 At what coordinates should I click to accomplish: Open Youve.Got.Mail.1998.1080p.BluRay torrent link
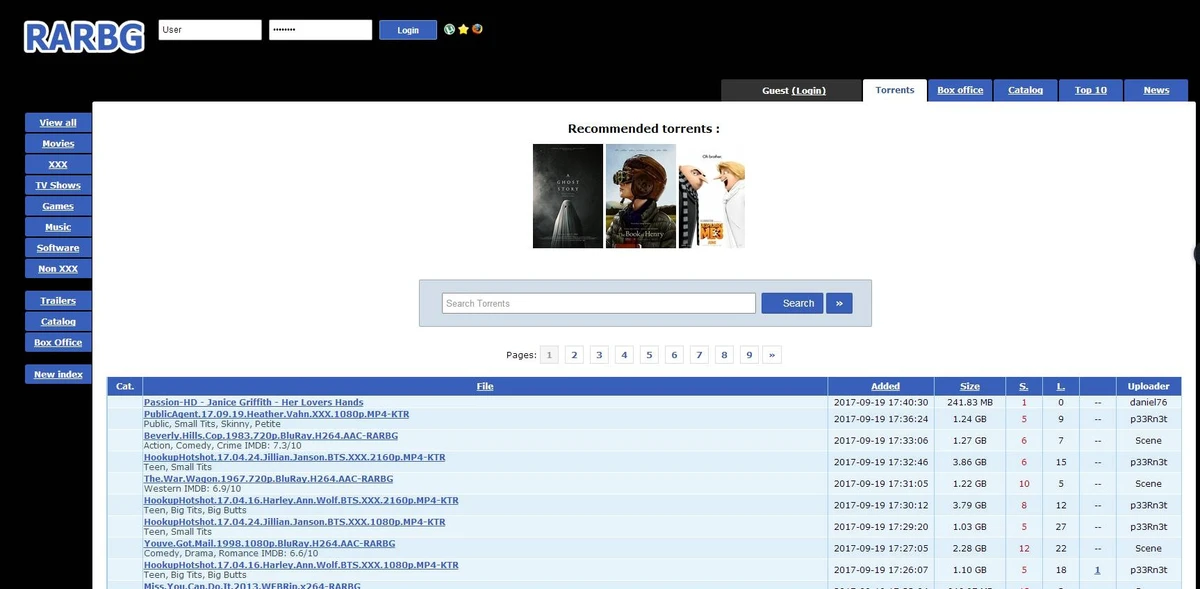pyautogui.click(x=270, y=544)
